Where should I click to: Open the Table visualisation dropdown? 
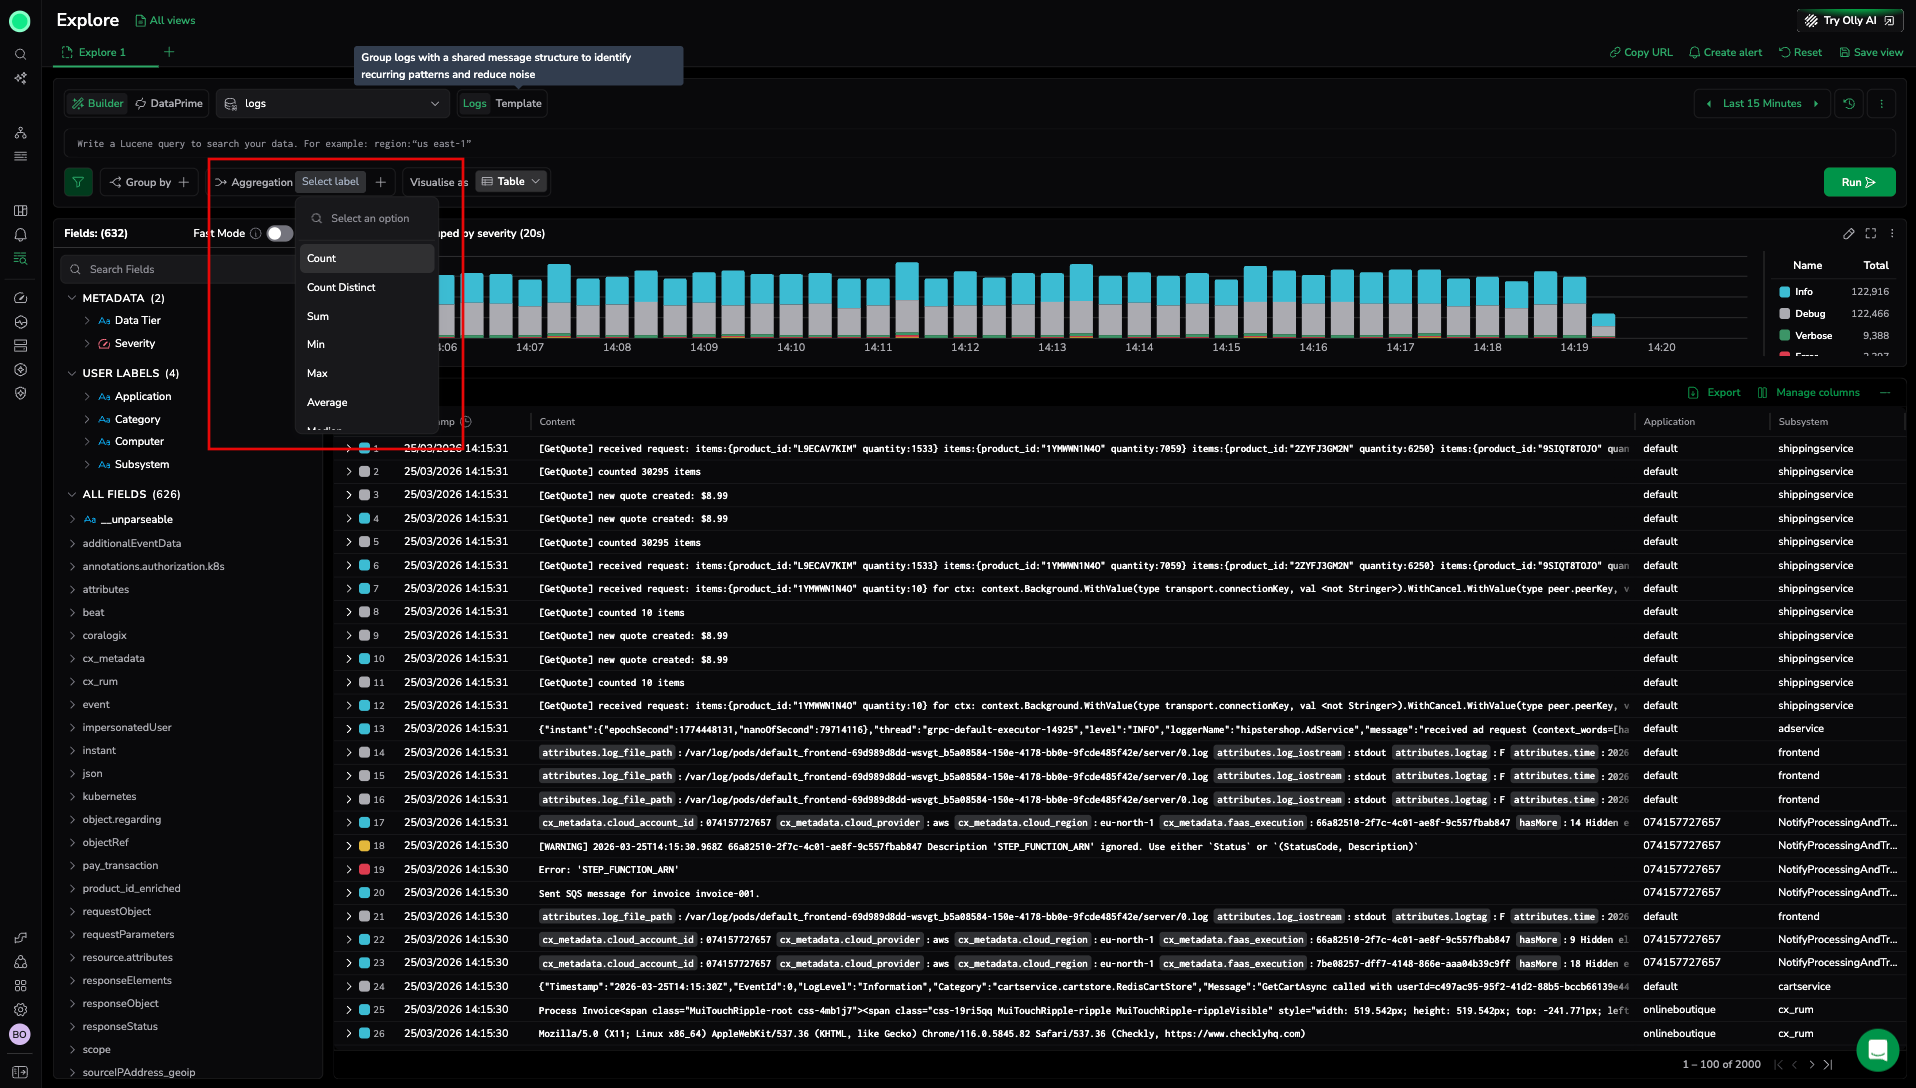pos(511,182)
